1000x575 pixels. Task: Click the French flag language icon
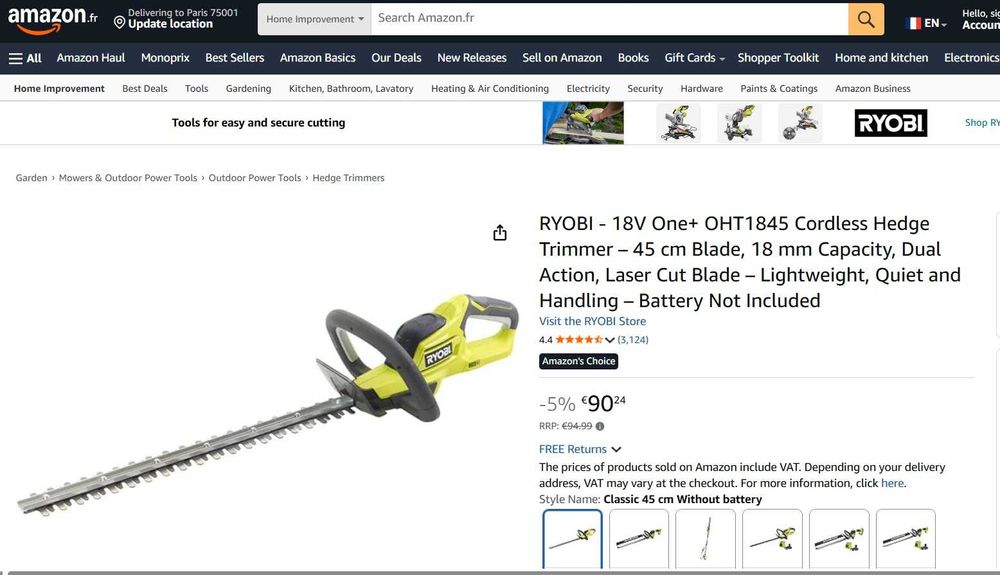(914, 24)
